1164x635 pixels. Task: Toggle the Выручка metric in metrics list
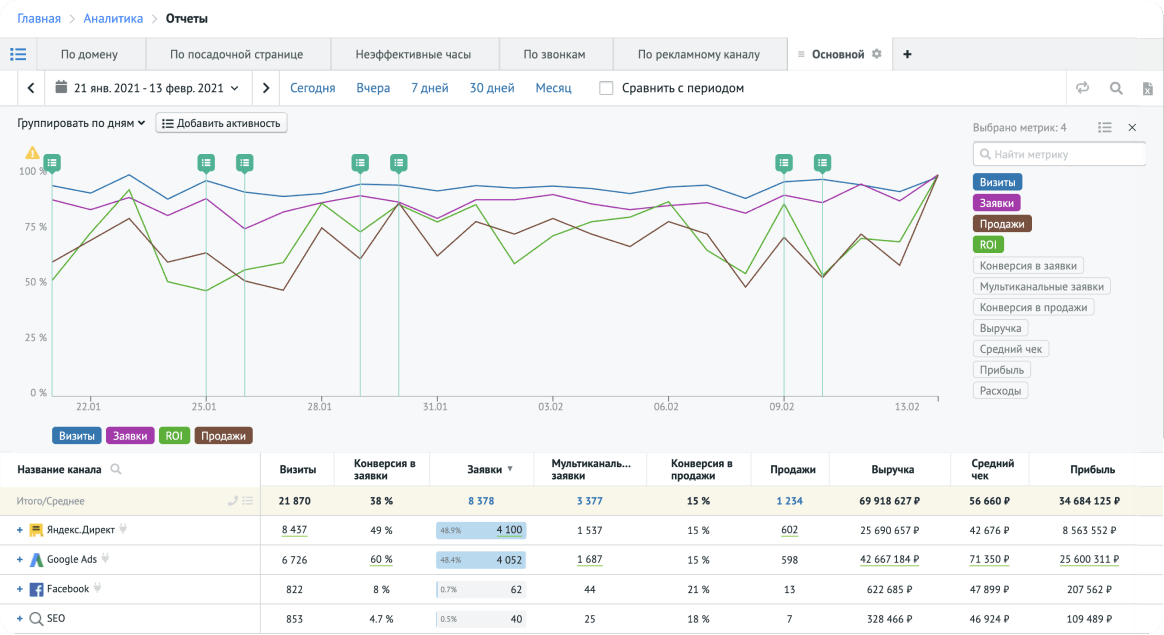pos(1000,327)
